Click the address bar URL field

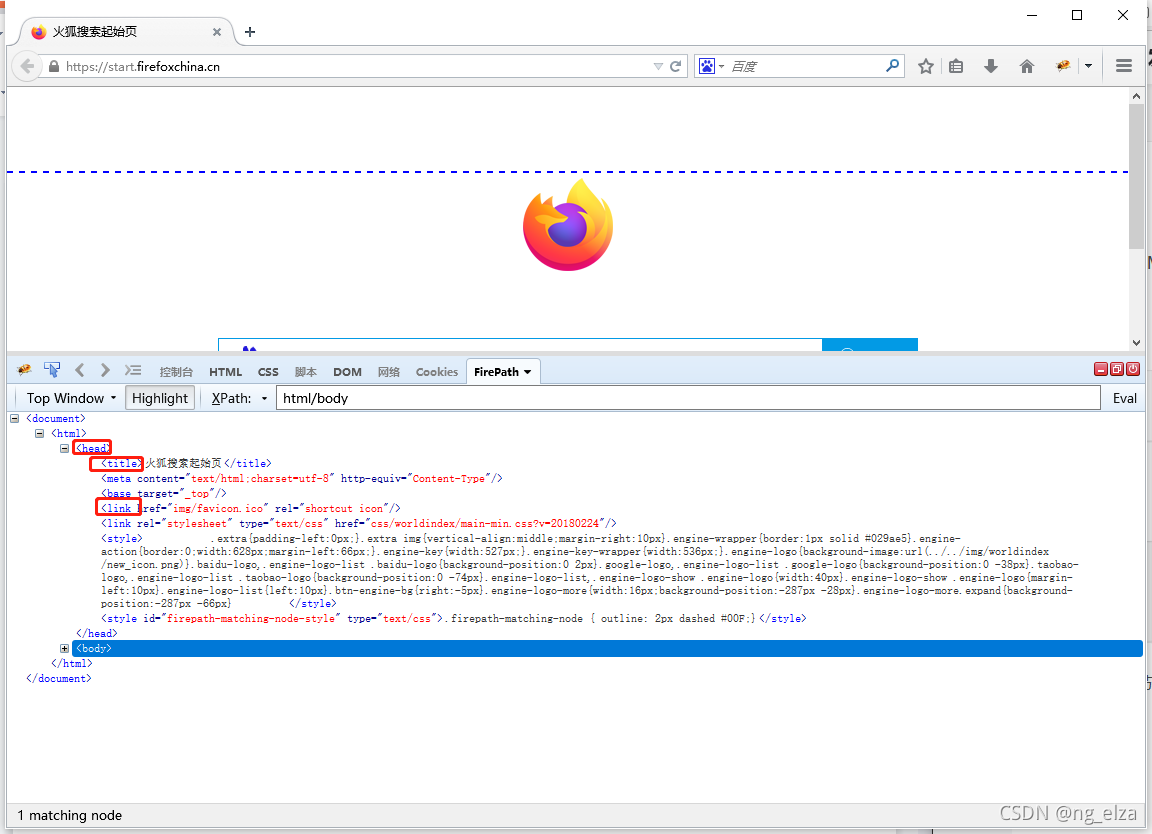click(356, 66)
